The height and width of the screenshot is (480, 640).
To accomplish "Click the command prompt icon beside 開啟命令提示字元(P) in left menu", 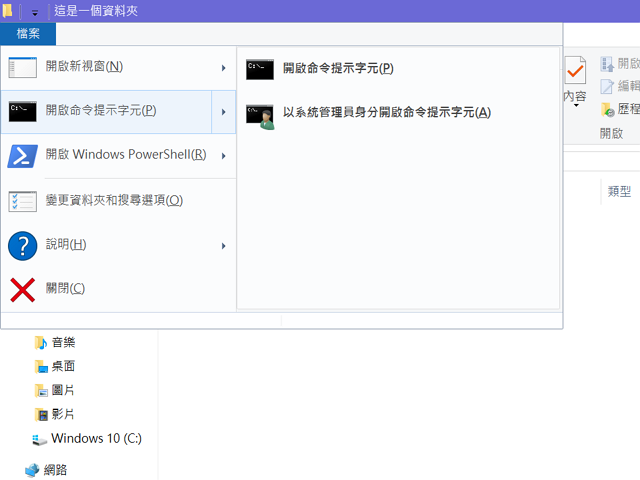I will click(22, 111).
